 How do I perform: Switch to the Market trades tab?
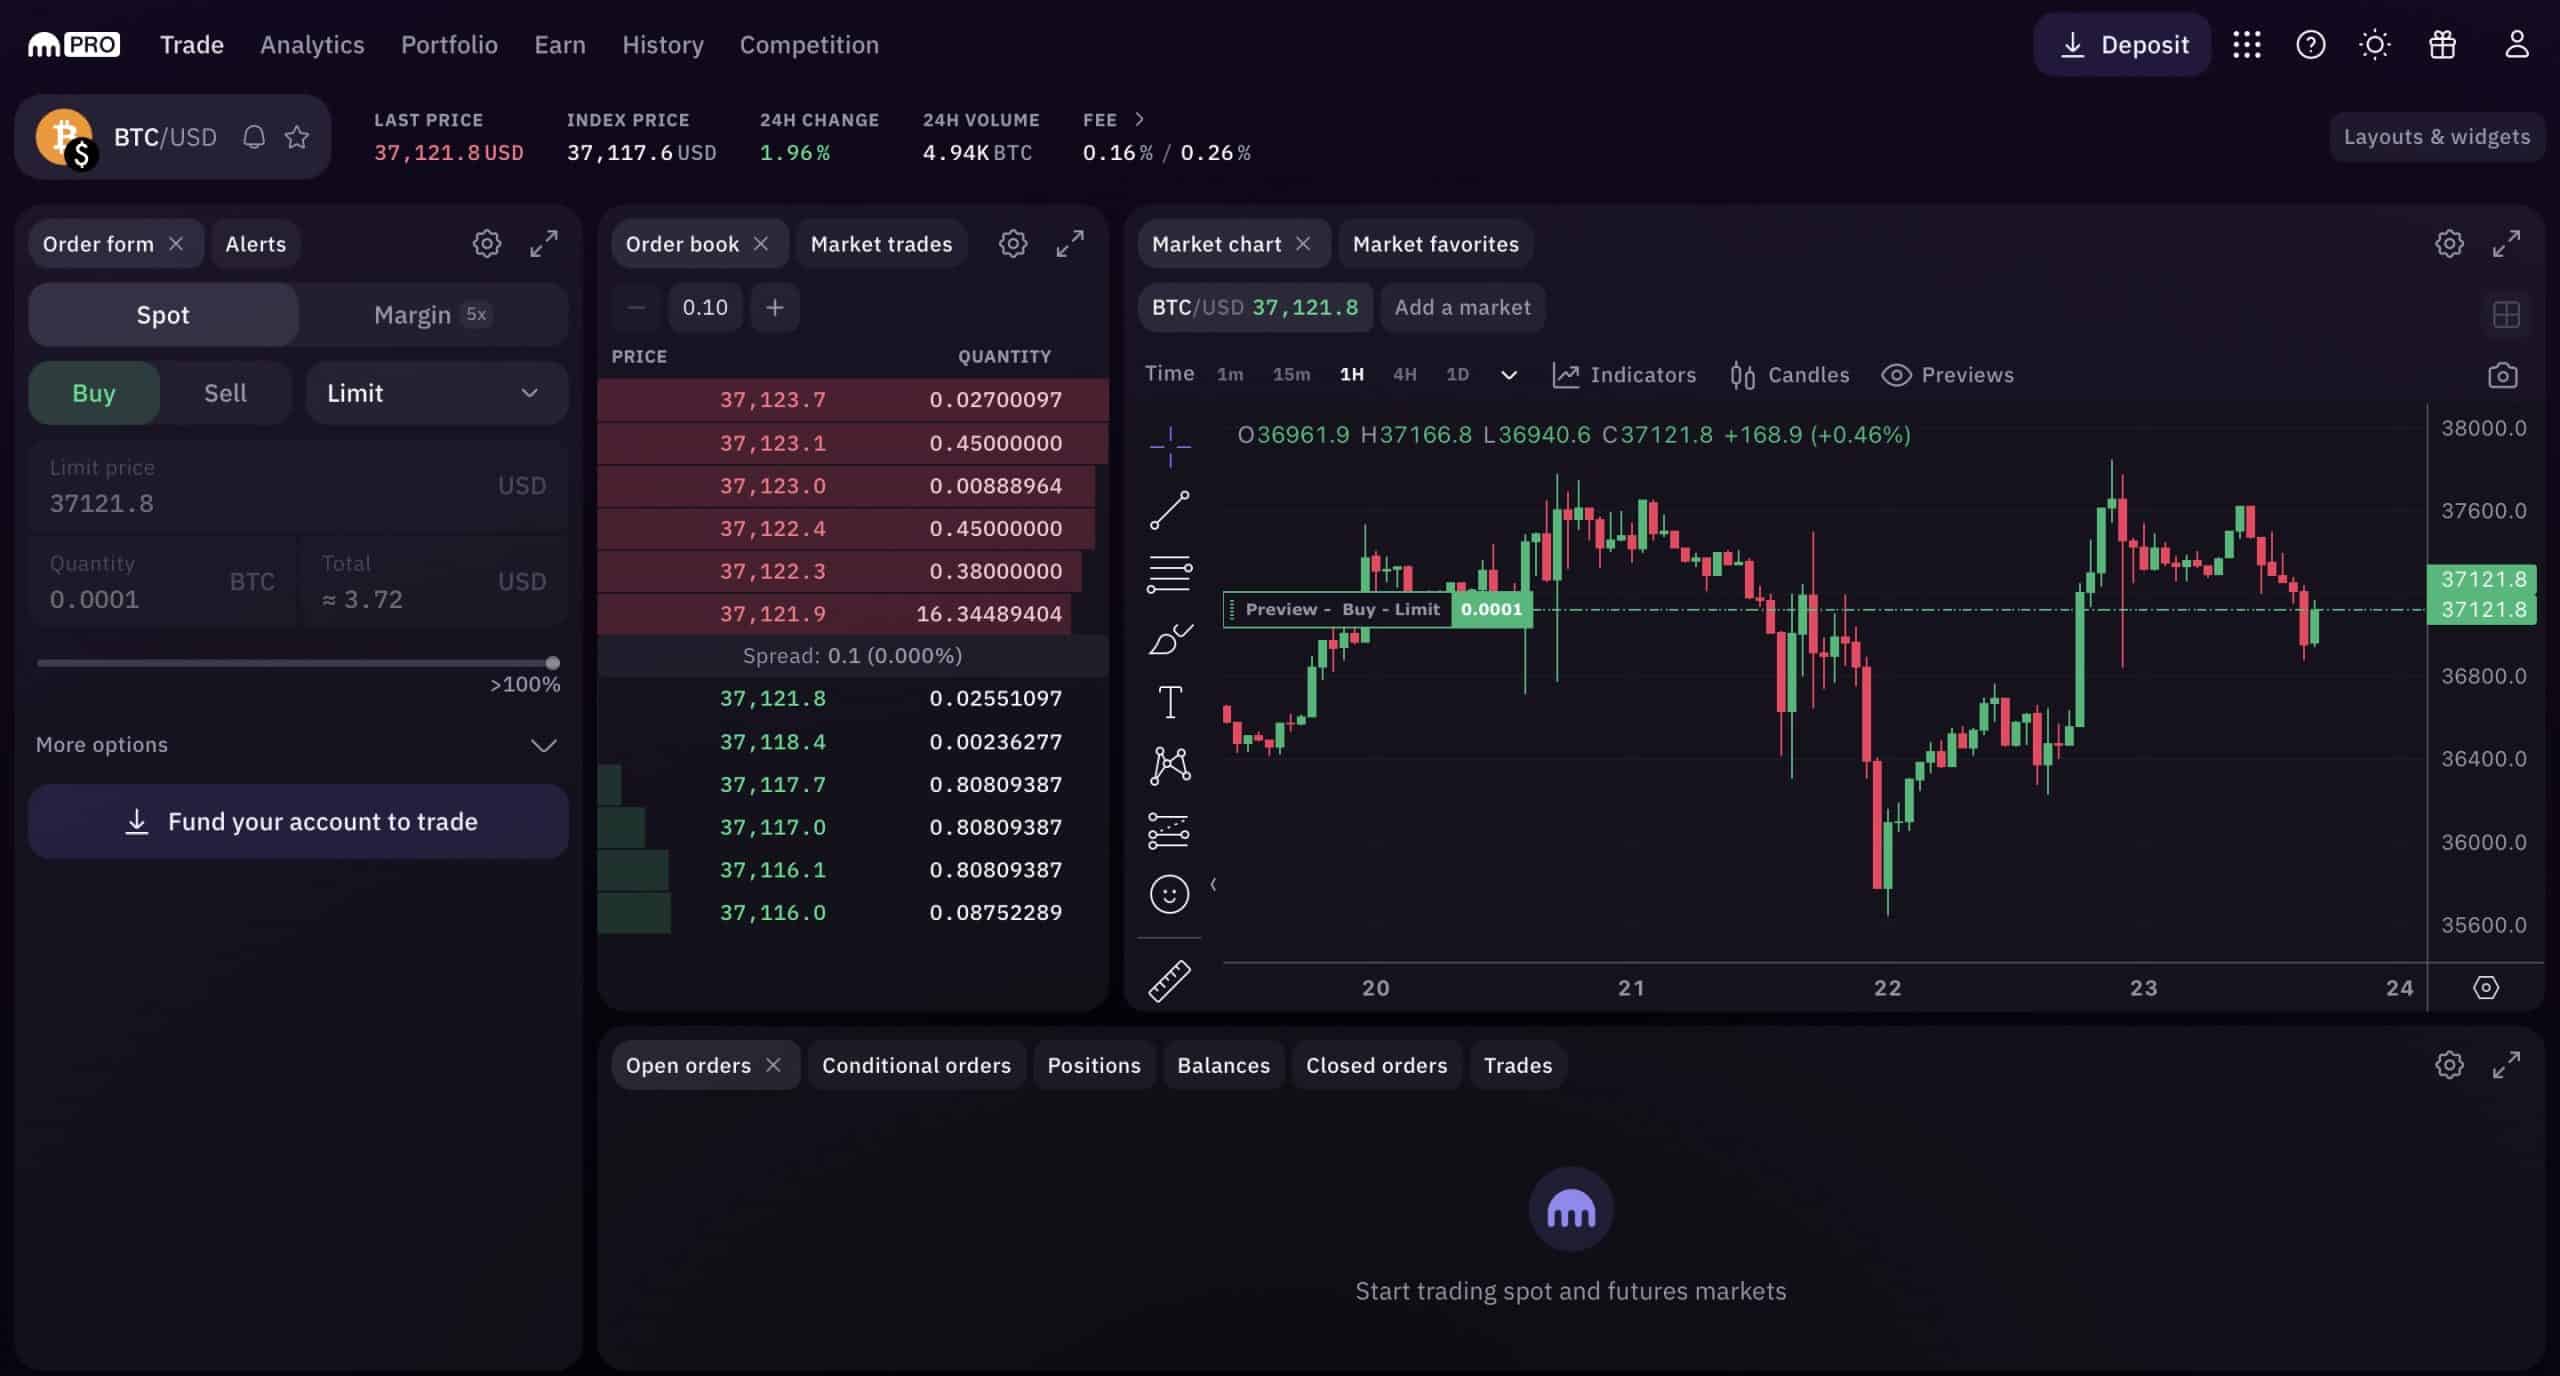tap(879, 242)
